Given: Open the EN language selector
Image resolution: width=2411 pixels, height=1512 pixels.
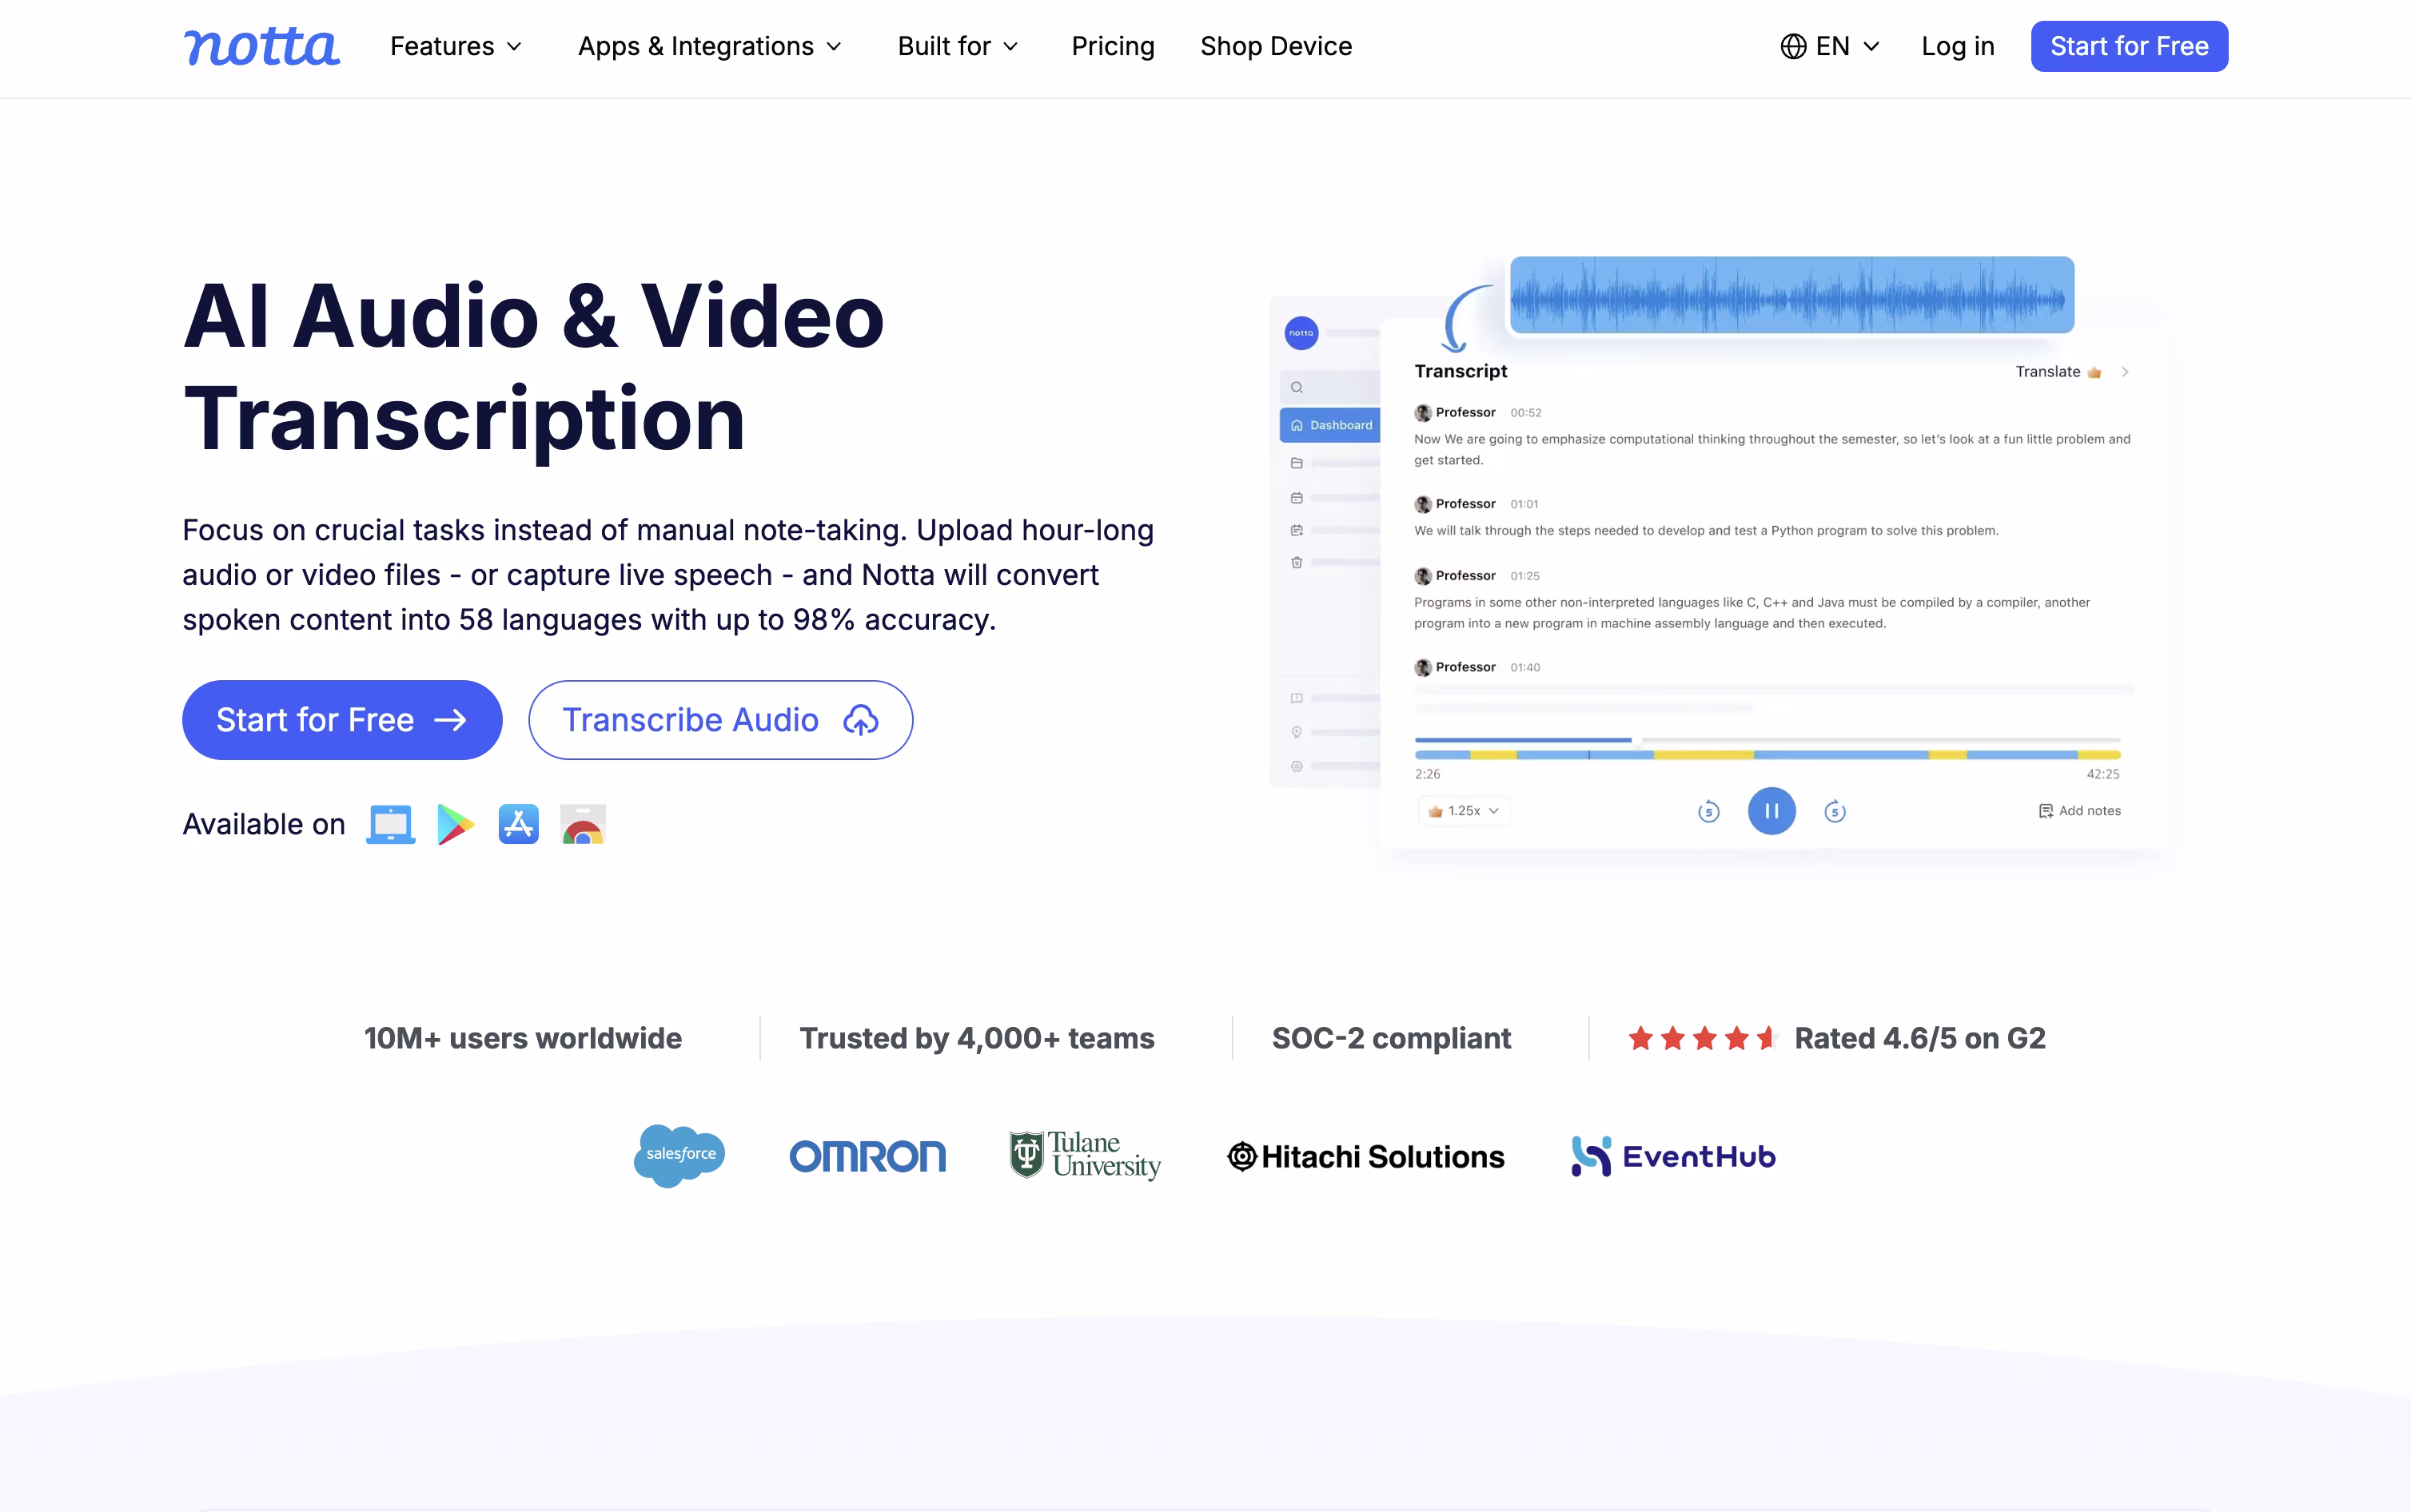Looking at the screenshot, I should point(1830,46).
